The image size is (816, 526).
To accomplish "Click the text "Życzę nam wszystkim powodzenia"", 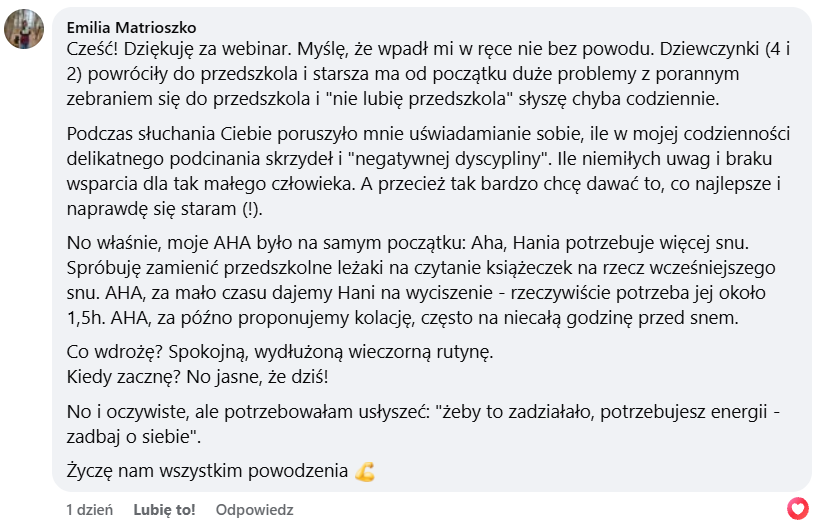I will [207, 471].
